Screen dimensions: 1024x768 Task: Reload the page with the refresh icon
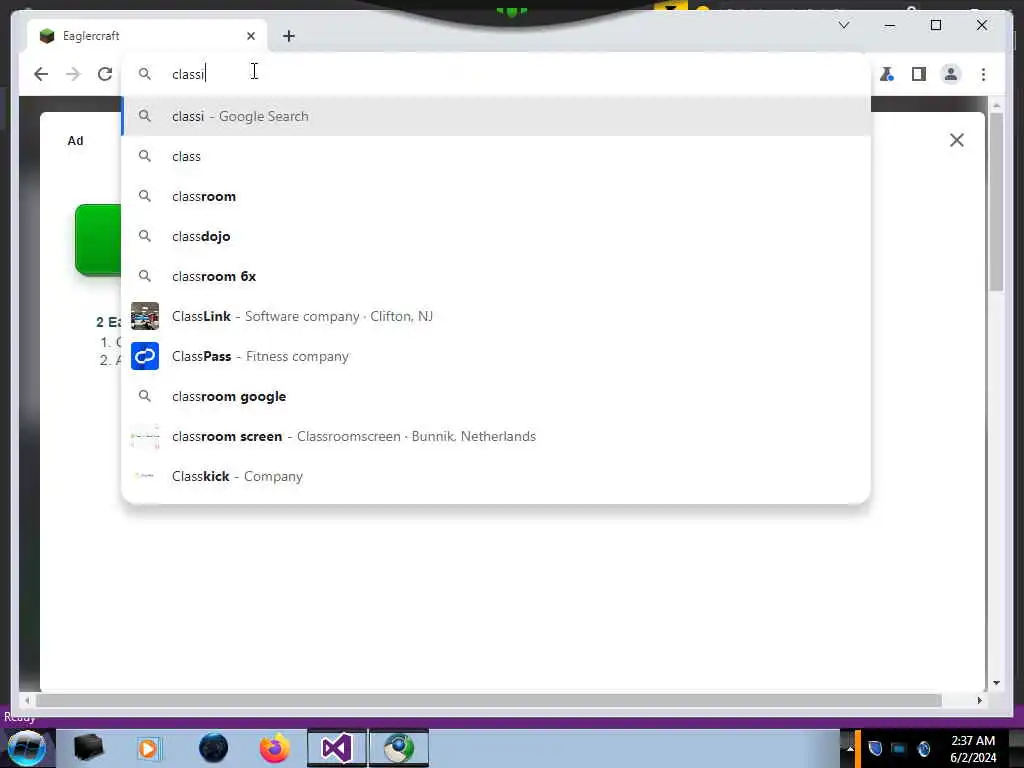(x=105, y=74)
